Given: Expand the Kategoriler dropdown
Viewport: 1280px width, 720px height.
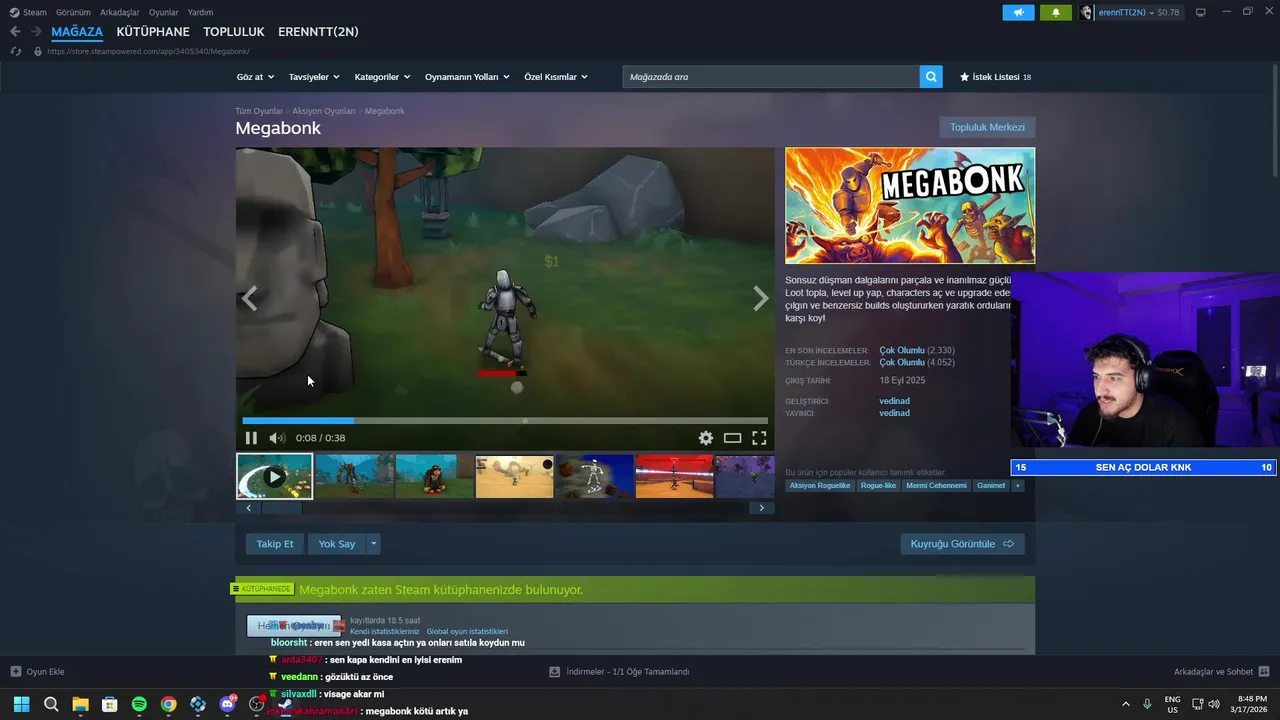Looking at the screenshot, I should 382,77.
